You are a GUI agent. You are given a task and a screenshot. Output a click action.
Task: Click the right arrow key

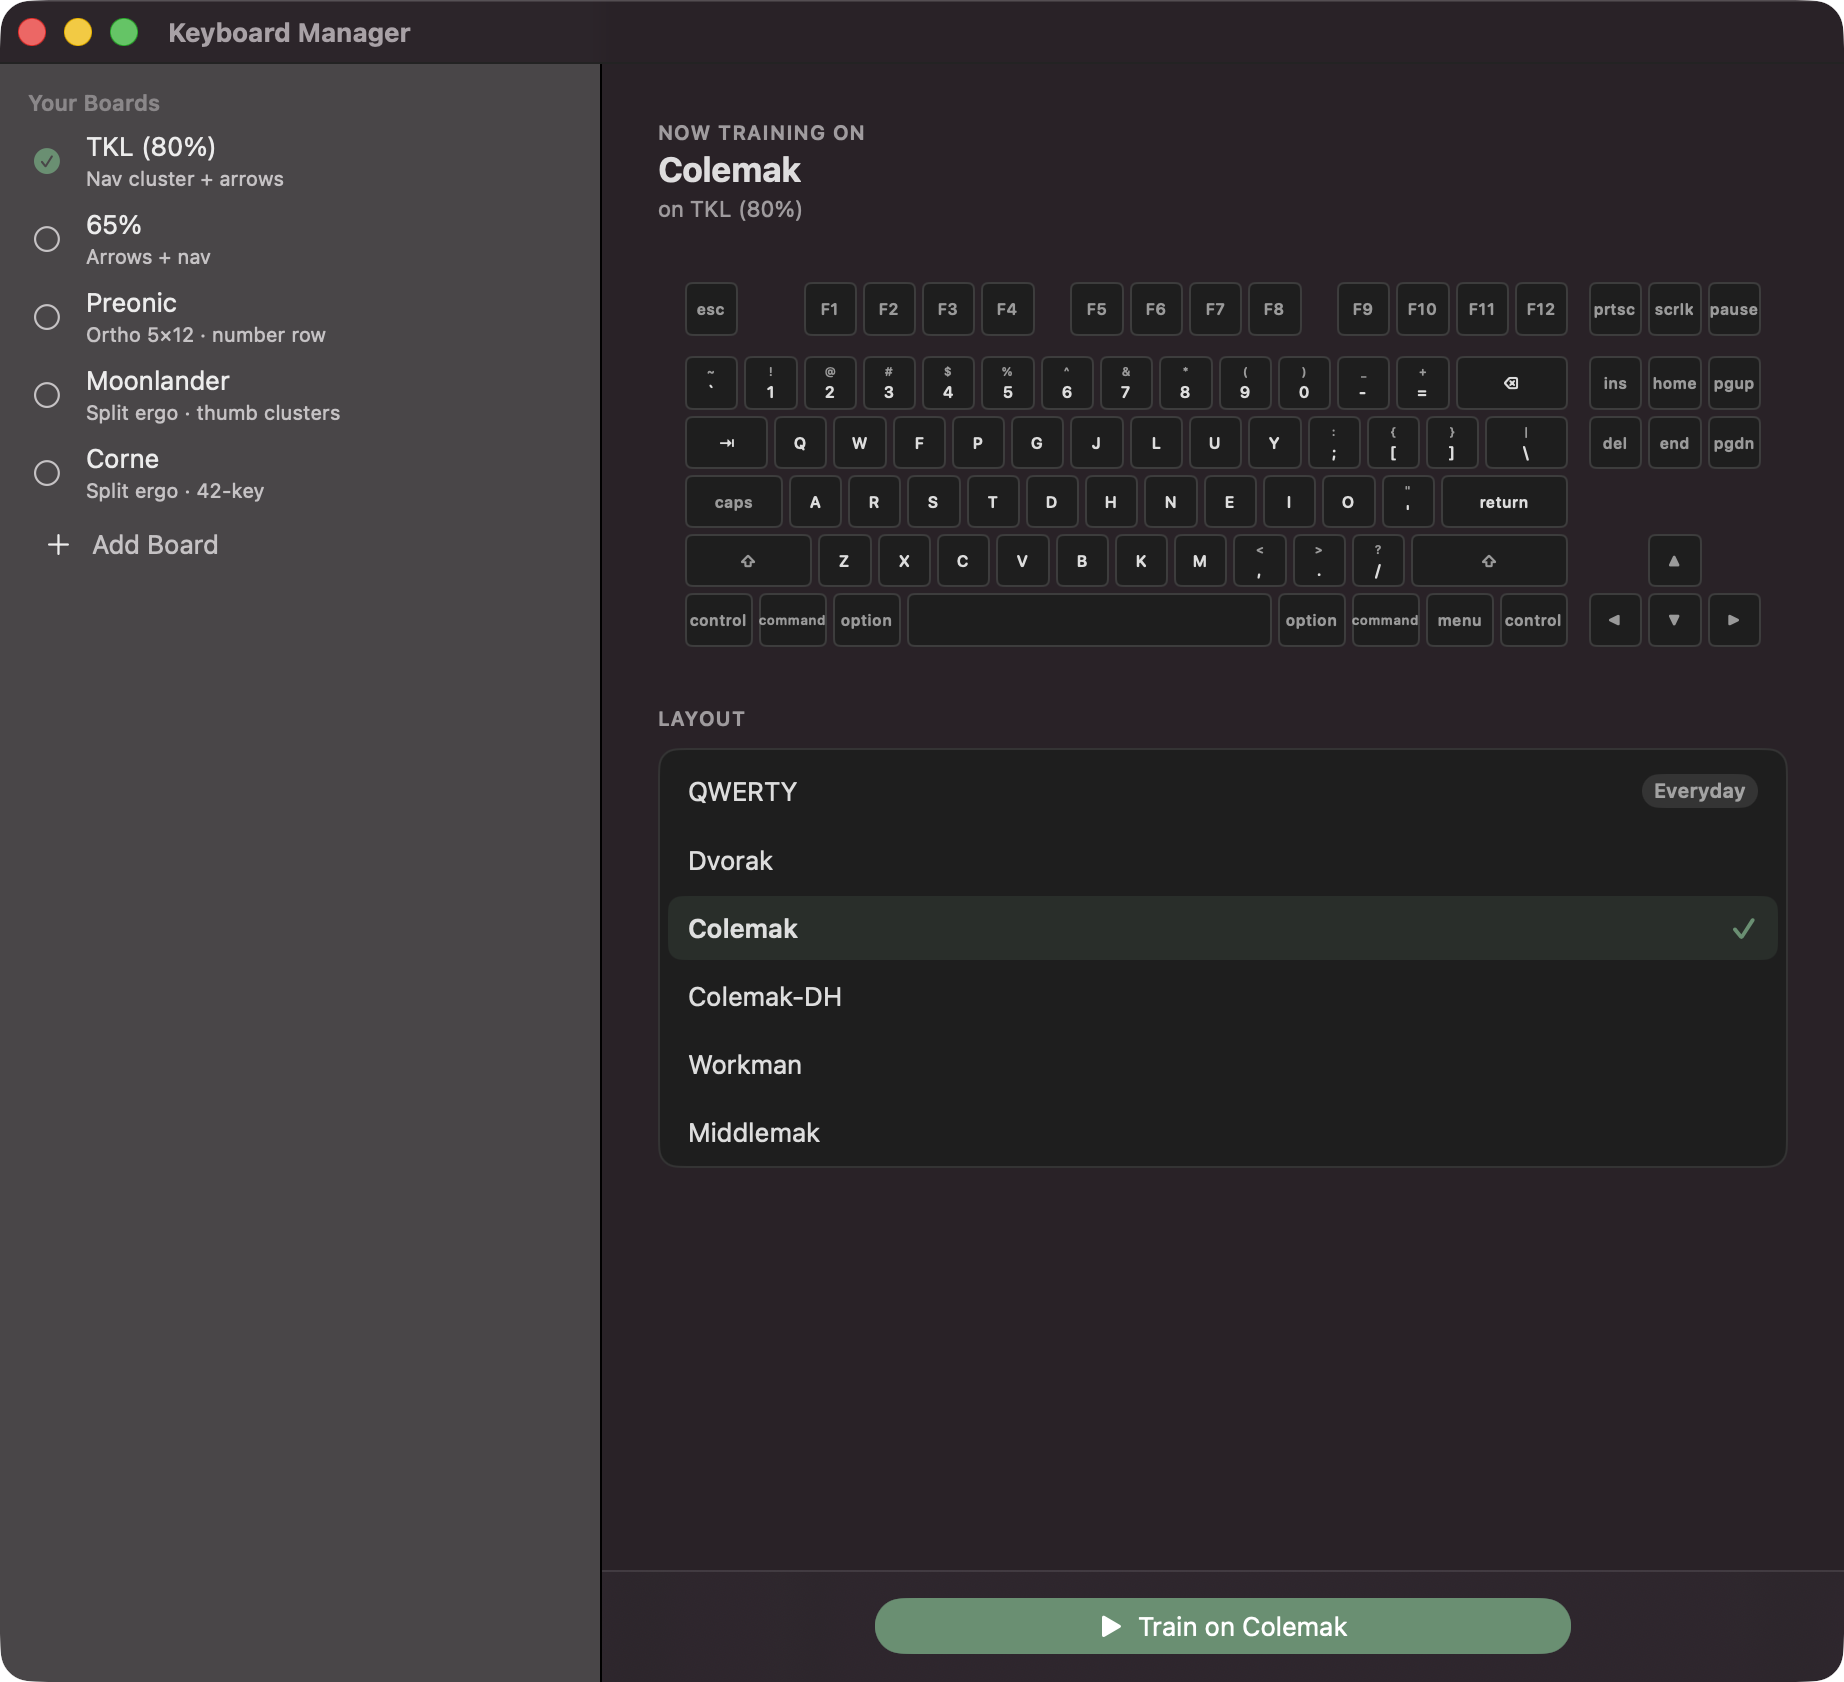(x=1734, y=620)
